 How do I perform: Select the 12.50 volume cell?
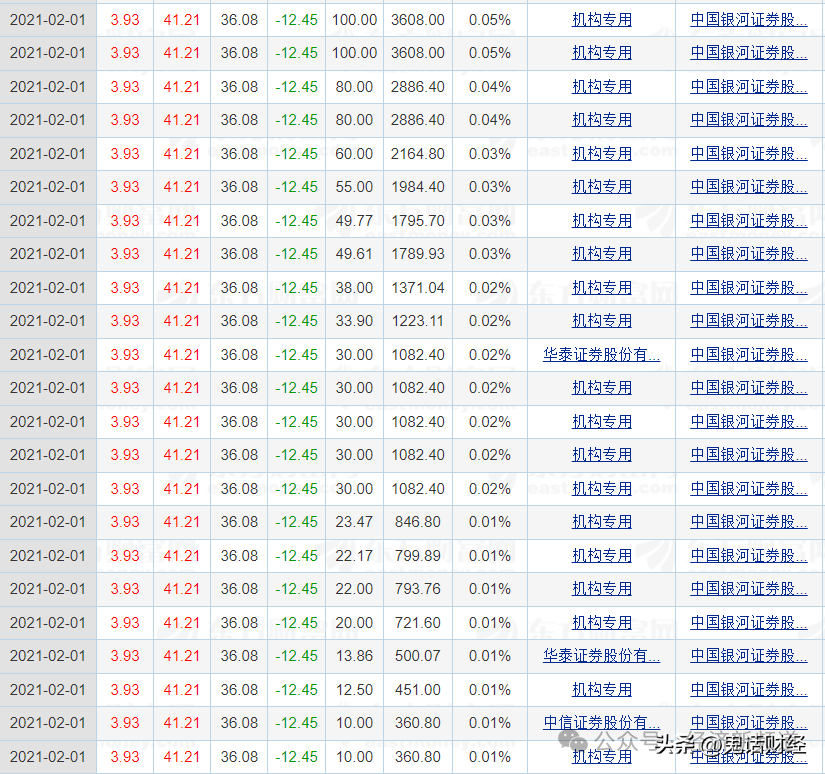click(354, 689)
